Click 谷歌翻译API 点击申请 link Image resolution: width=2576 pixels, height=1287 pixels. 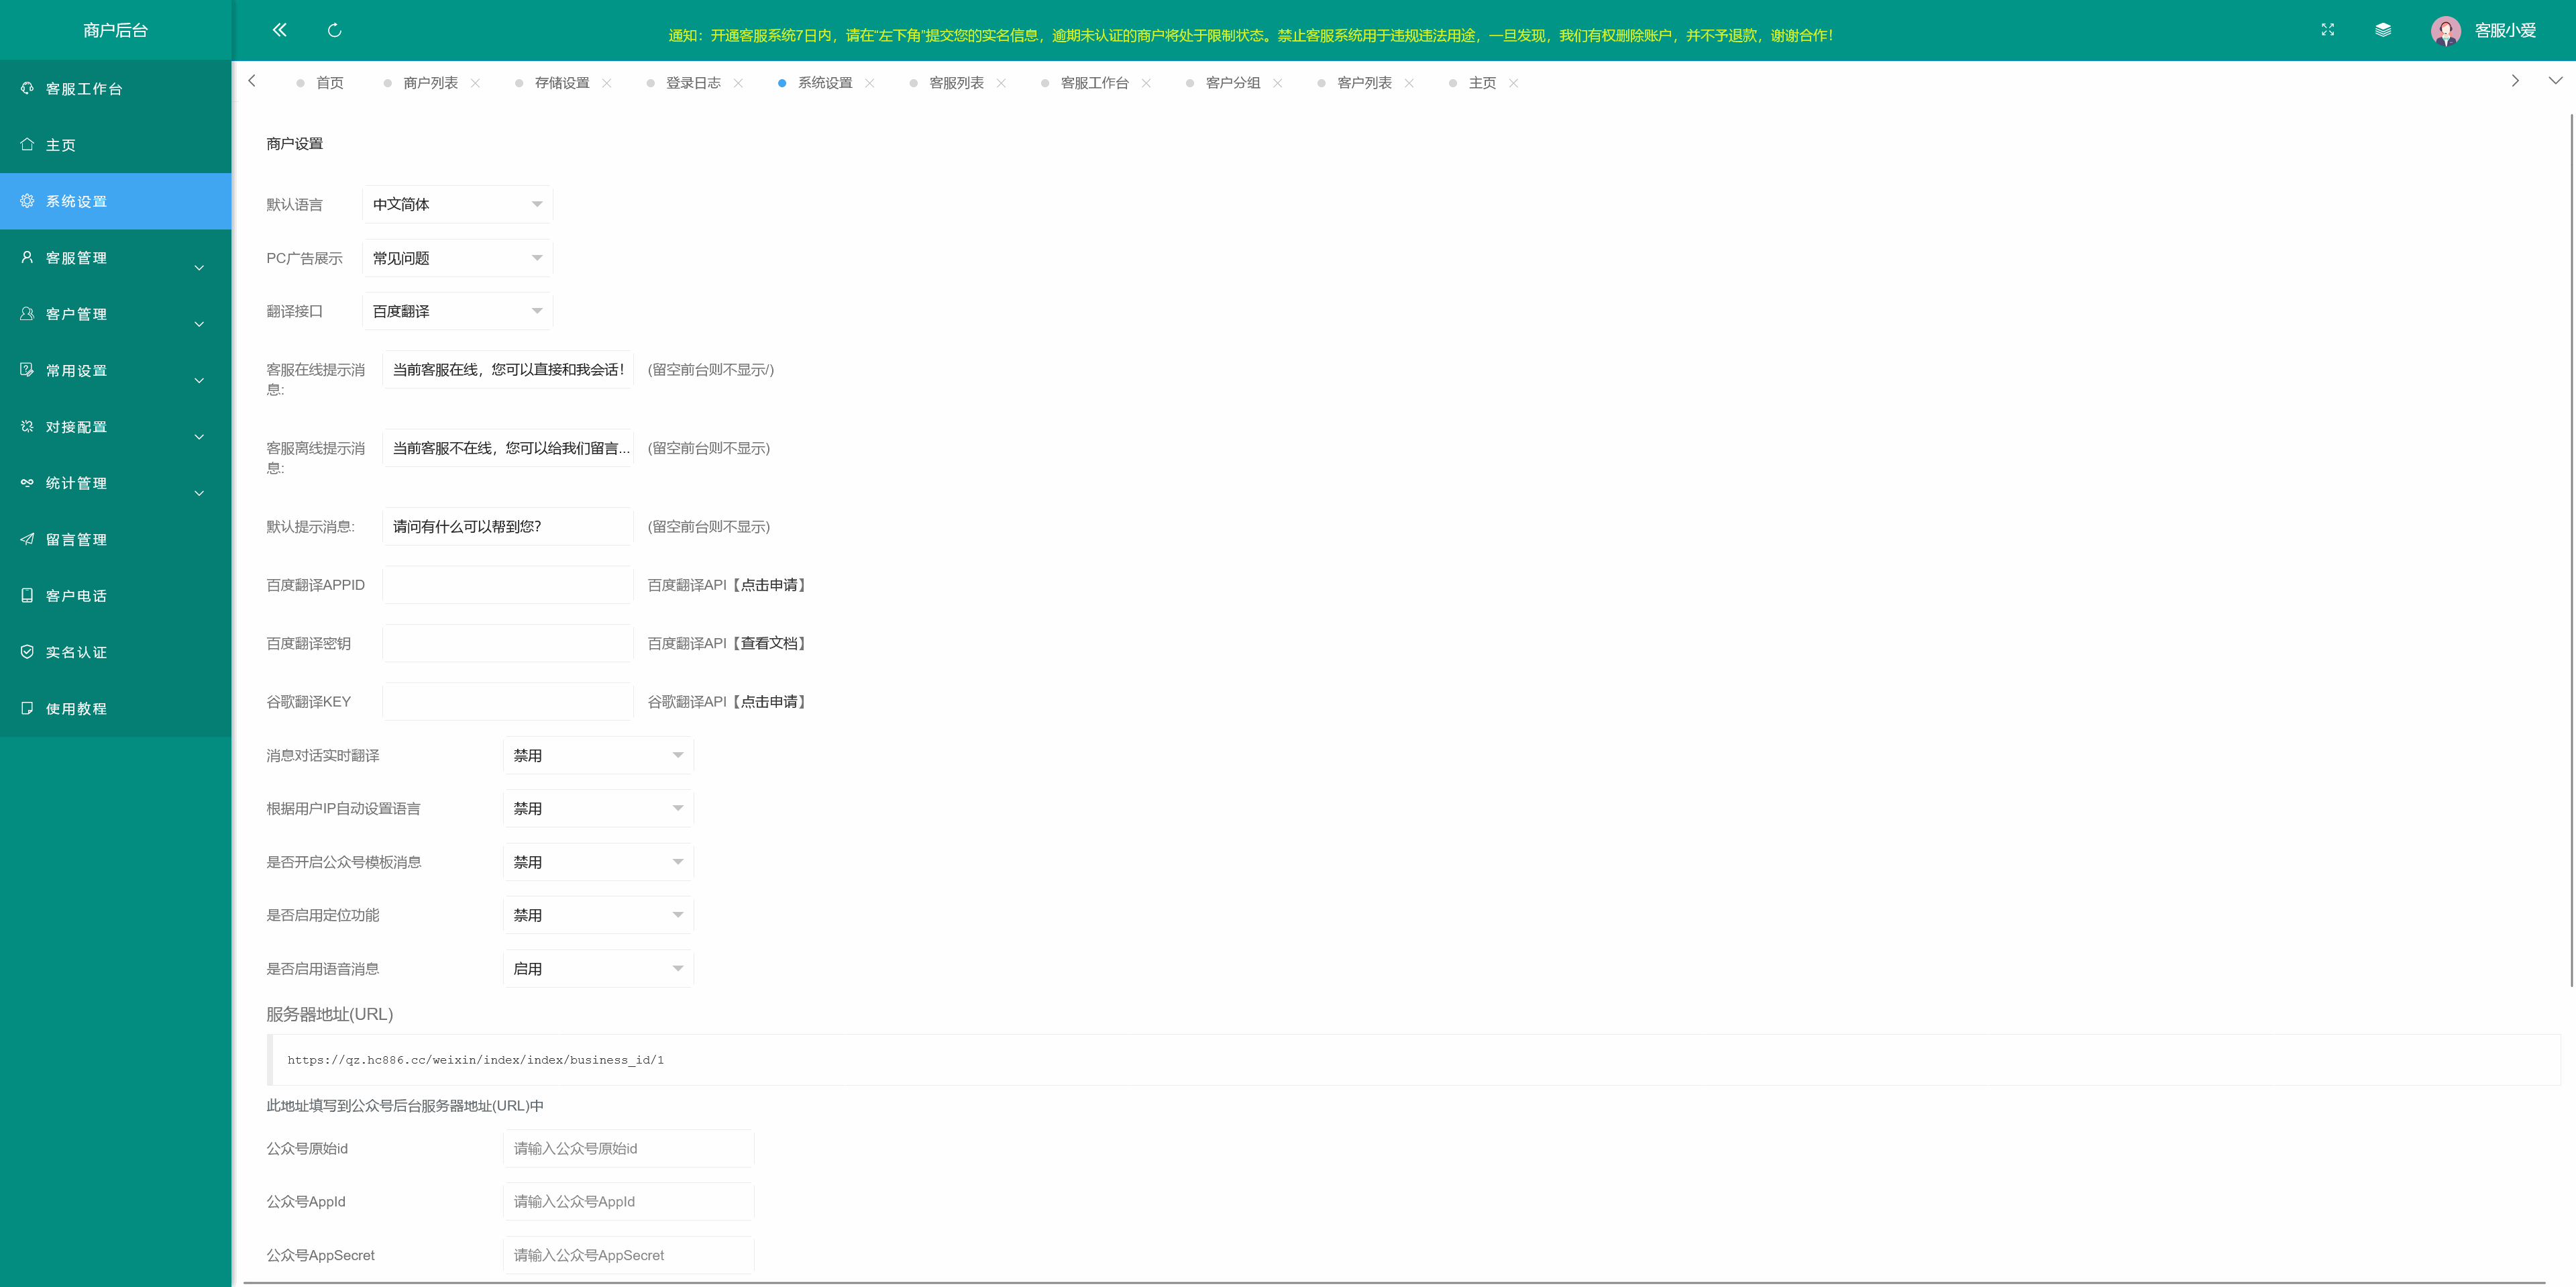point(769,702)
